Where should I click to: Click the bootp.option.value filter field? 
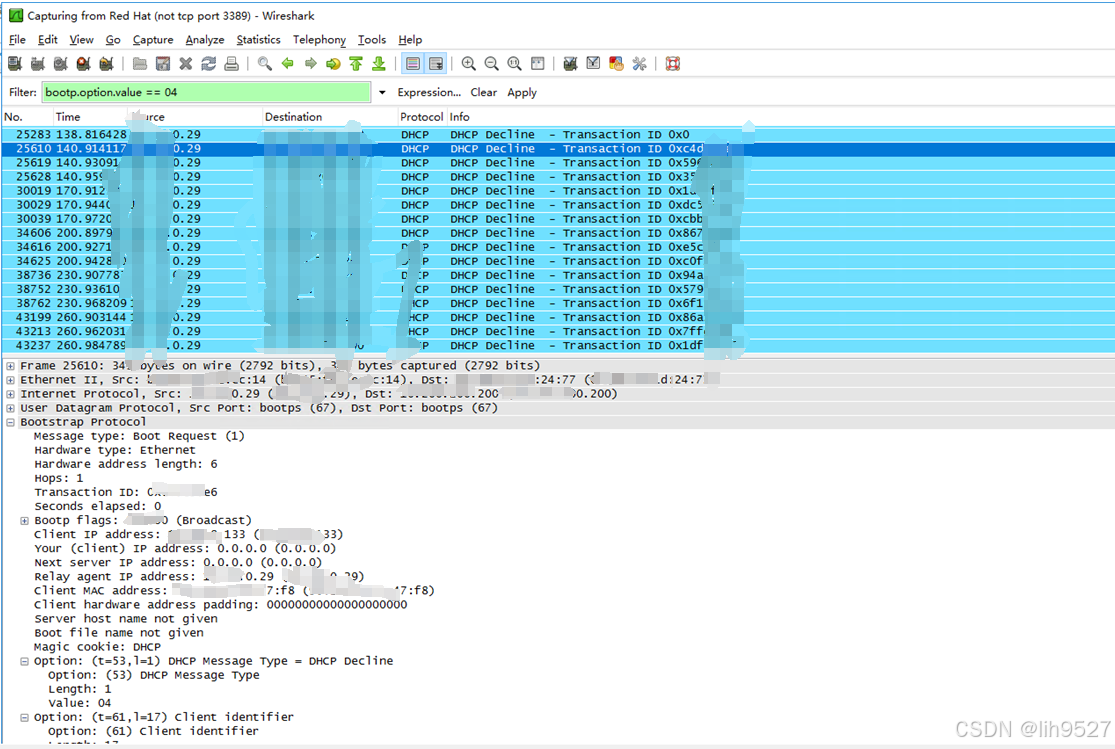[206, 92]
